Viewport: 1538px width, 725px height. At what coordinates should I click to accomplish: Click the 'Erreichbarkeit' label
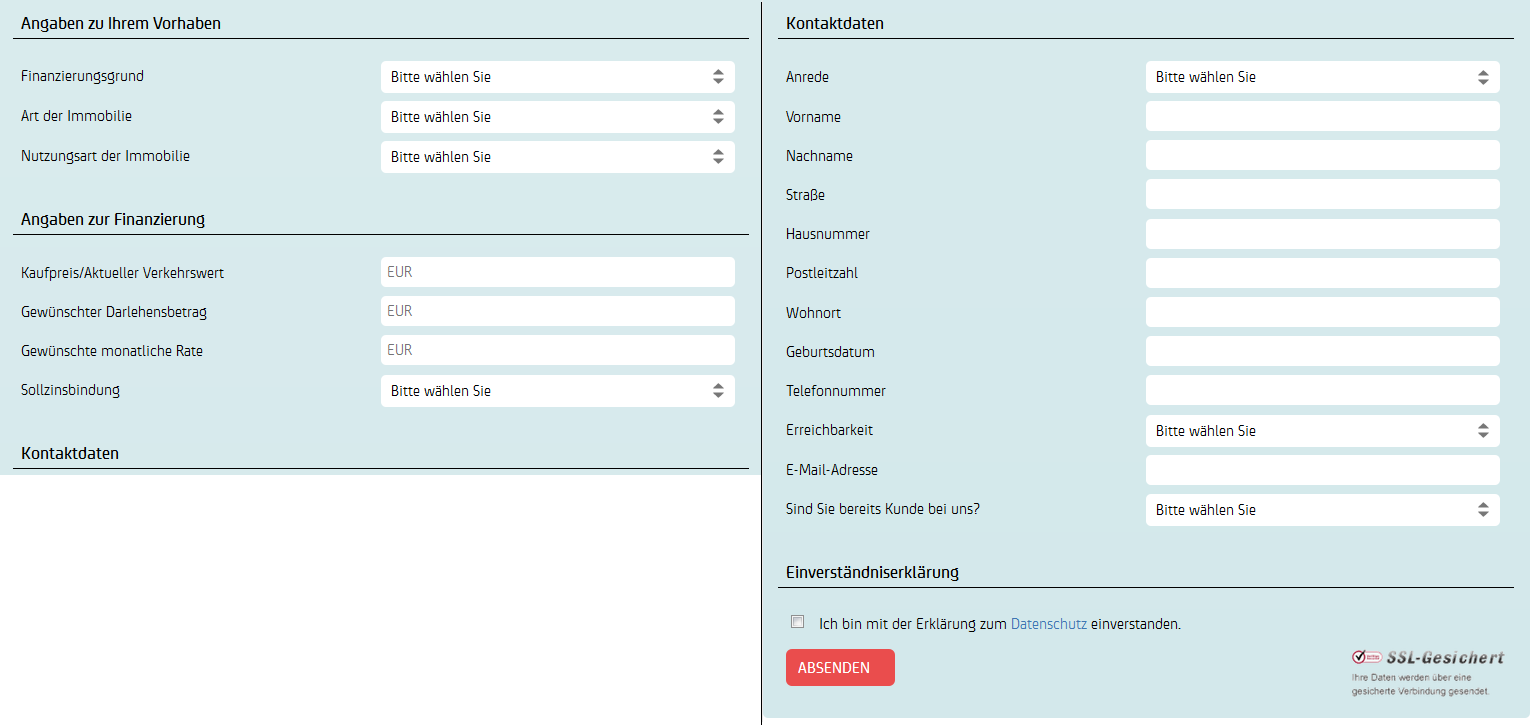pyautogui.click(x=829, y=430)
